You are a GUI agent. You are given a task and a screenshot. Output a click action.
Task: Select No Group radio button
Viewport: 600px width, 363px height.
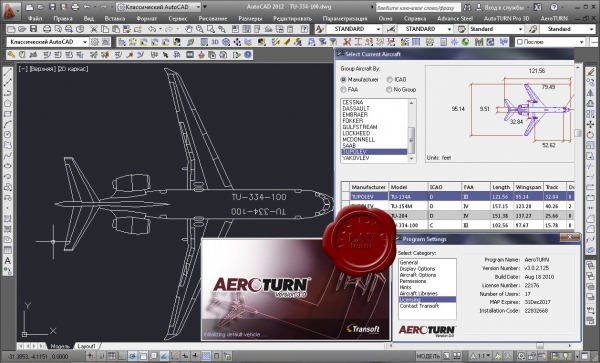pyautogui.click(x=389, y=90)
